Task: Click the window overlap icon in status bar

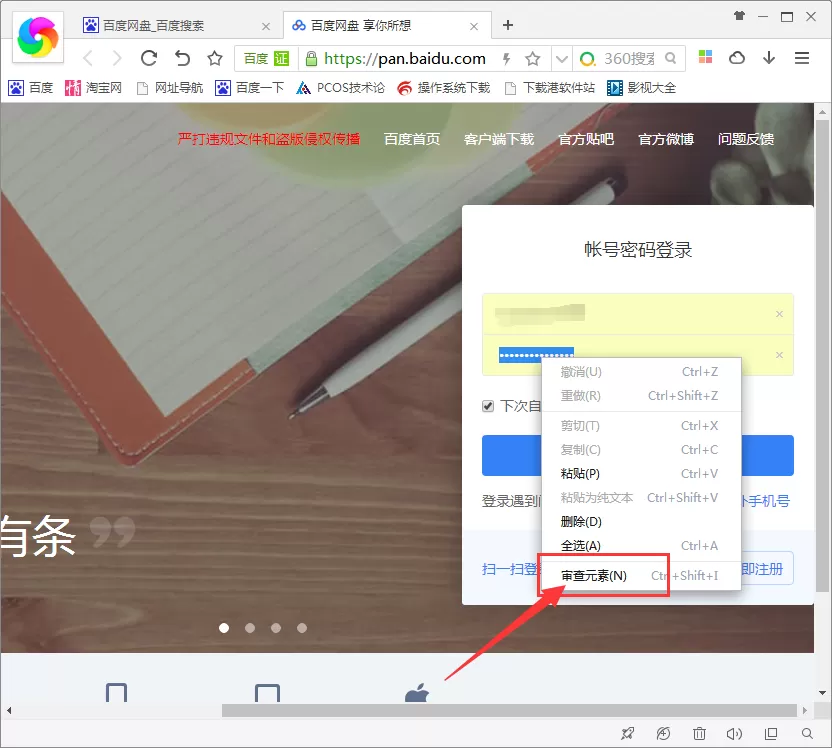Action: pos(771,734)
